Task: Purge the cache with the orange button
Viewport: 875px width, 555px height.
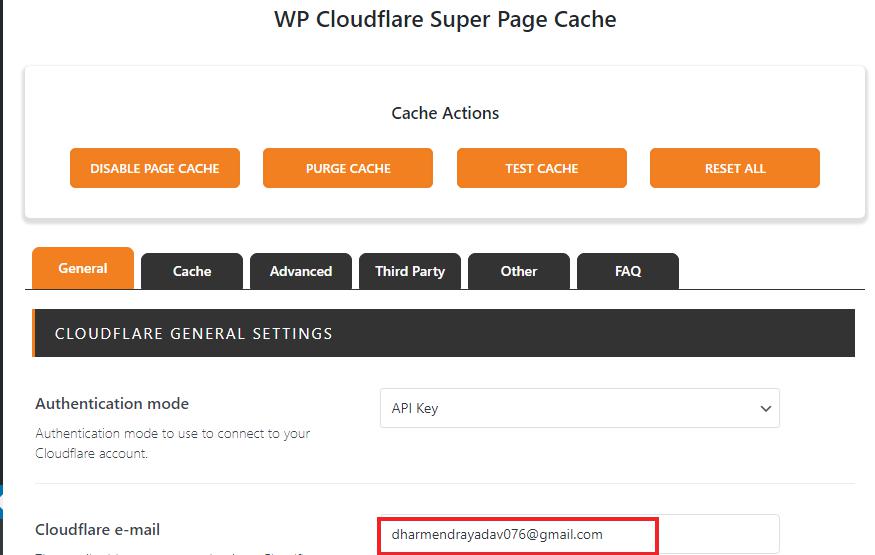Action: pos(348,168)
